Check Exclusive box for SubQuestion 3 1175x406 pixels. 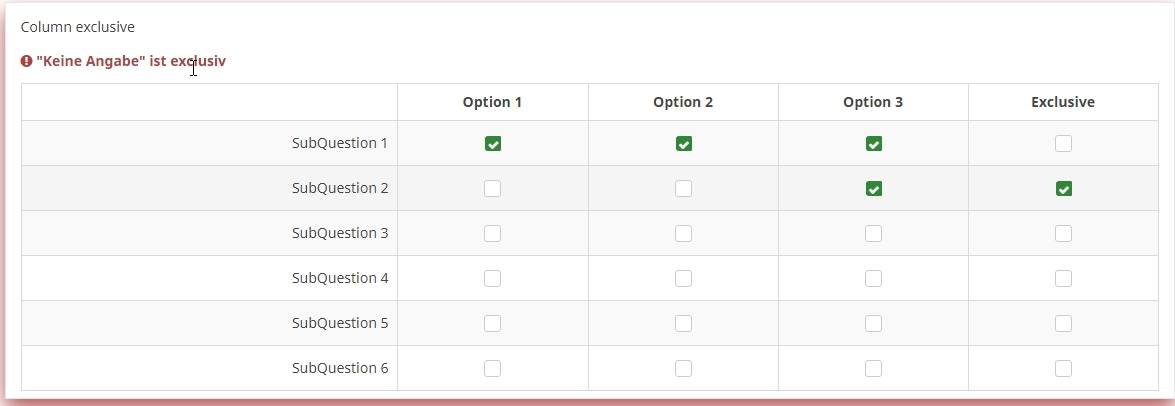click(x=1063, y=233)
